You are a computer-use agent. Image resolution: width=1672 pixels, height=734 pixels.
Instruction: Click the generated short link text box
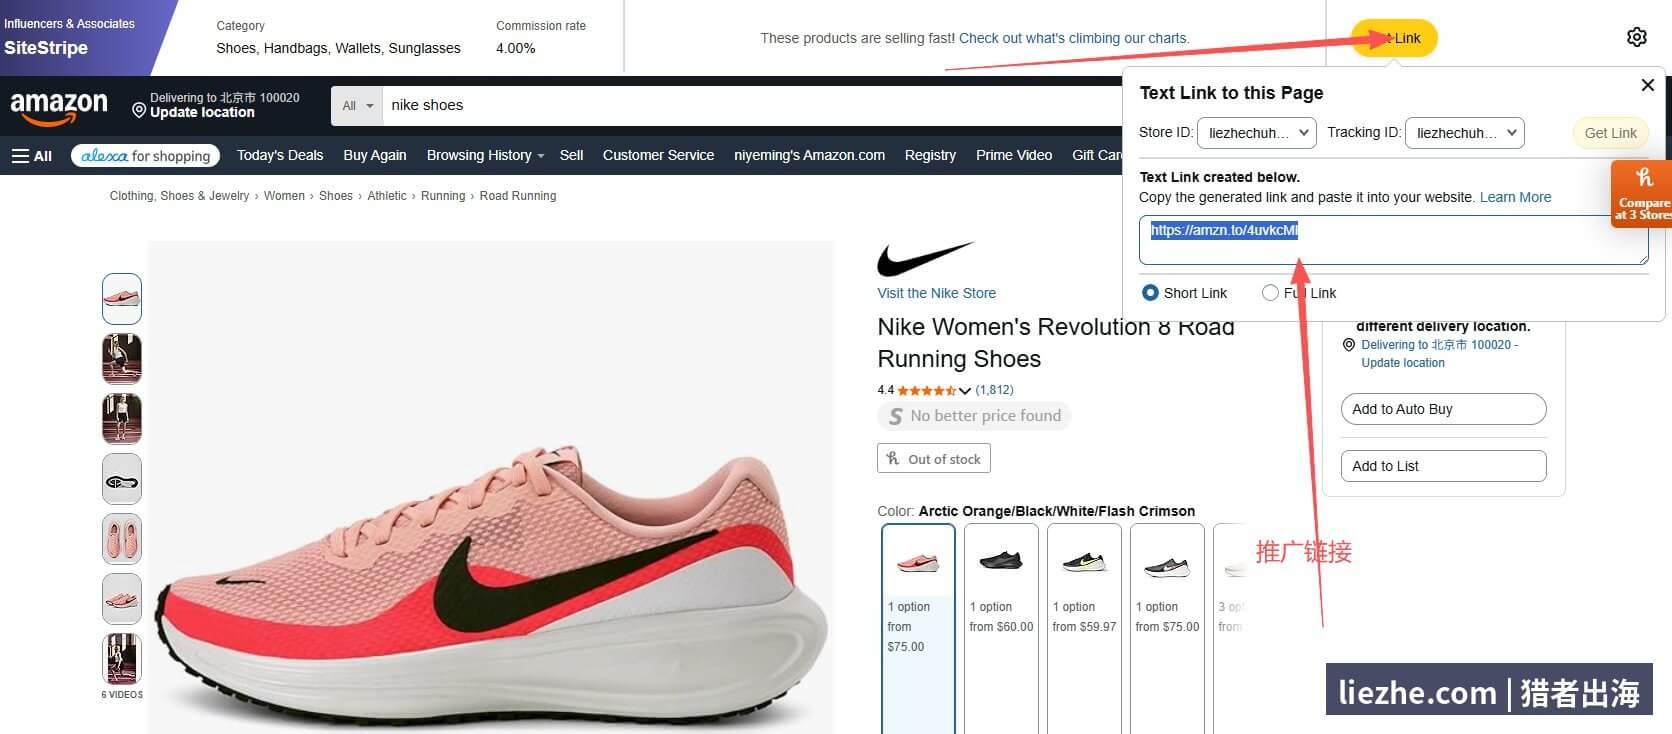tap(1393, 240)
